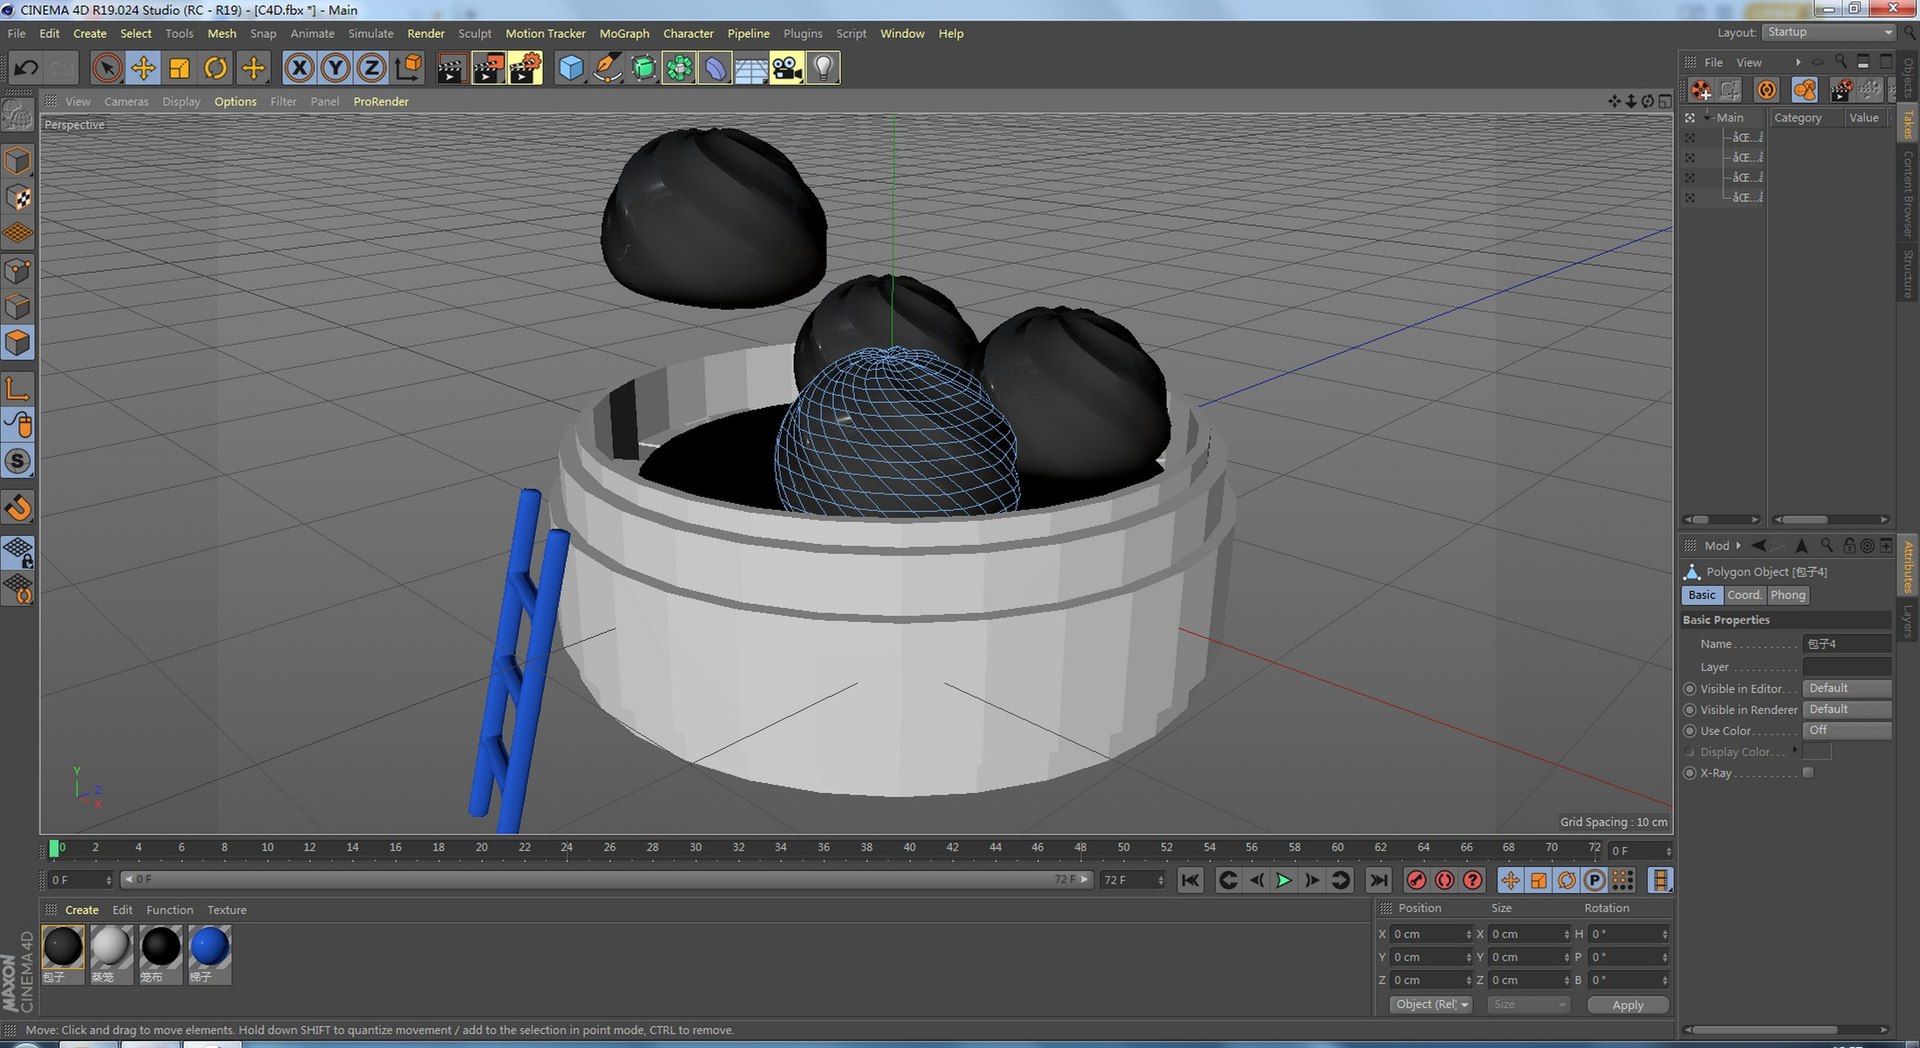Switch to Edges mode
1920x1048 pixels.
[x=18, y=306]
